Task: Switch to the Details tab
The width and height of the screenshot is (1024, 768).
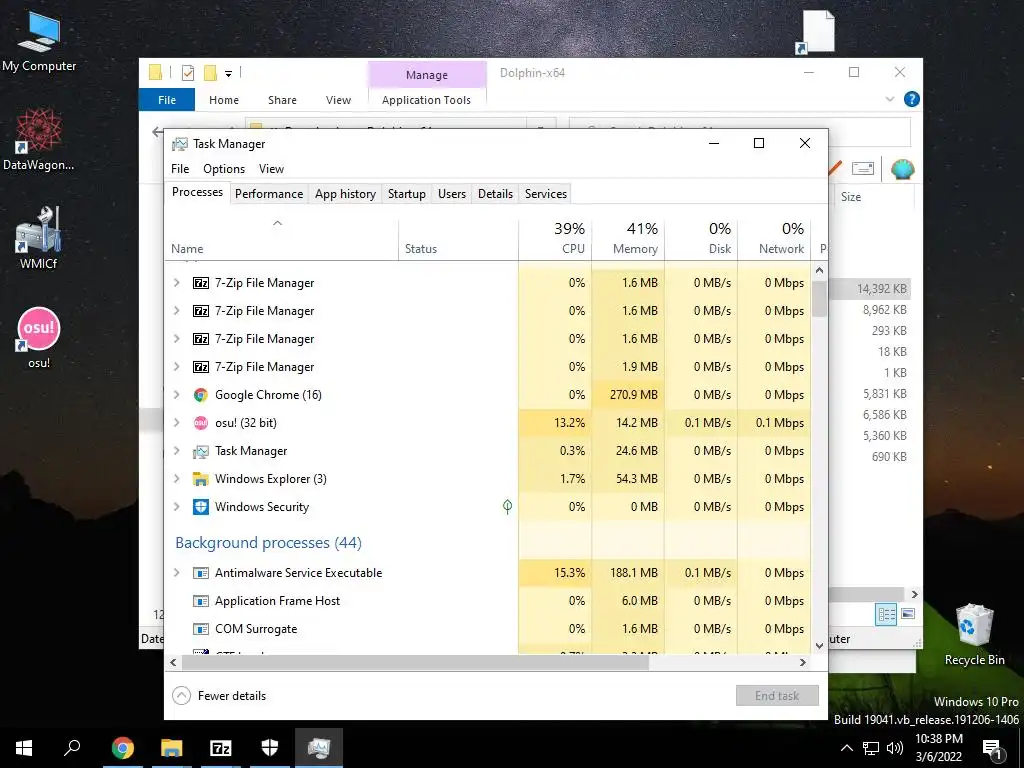Action: coord(495,194)
